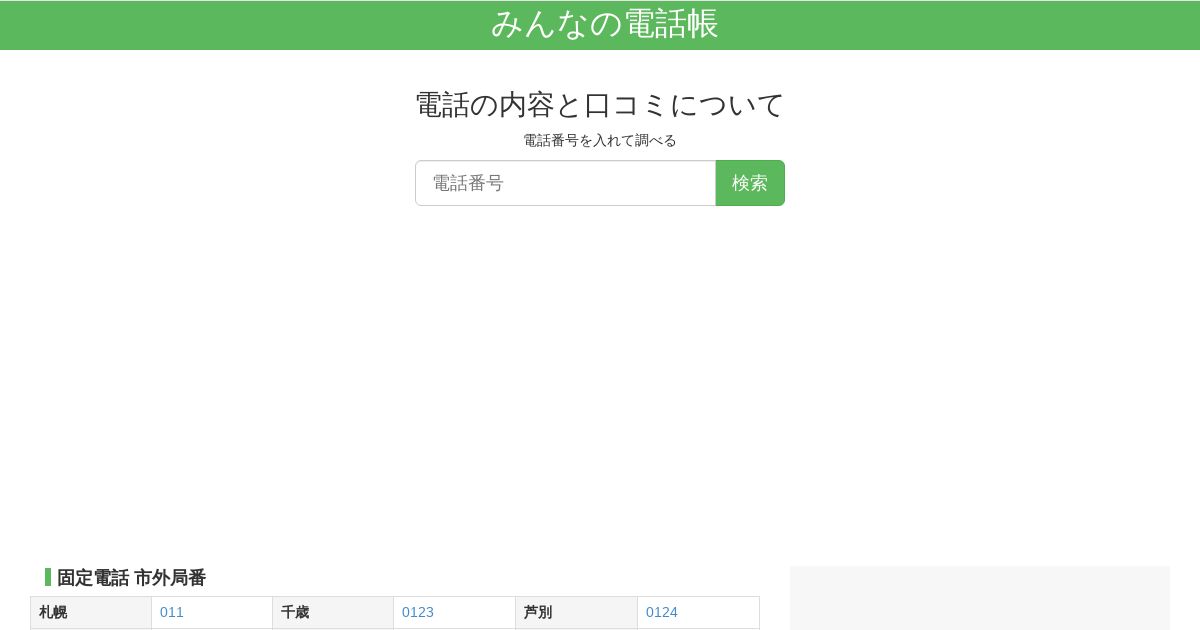
Task: Click the 固定電話 市外局番 heading
Action: coord(131,577)
